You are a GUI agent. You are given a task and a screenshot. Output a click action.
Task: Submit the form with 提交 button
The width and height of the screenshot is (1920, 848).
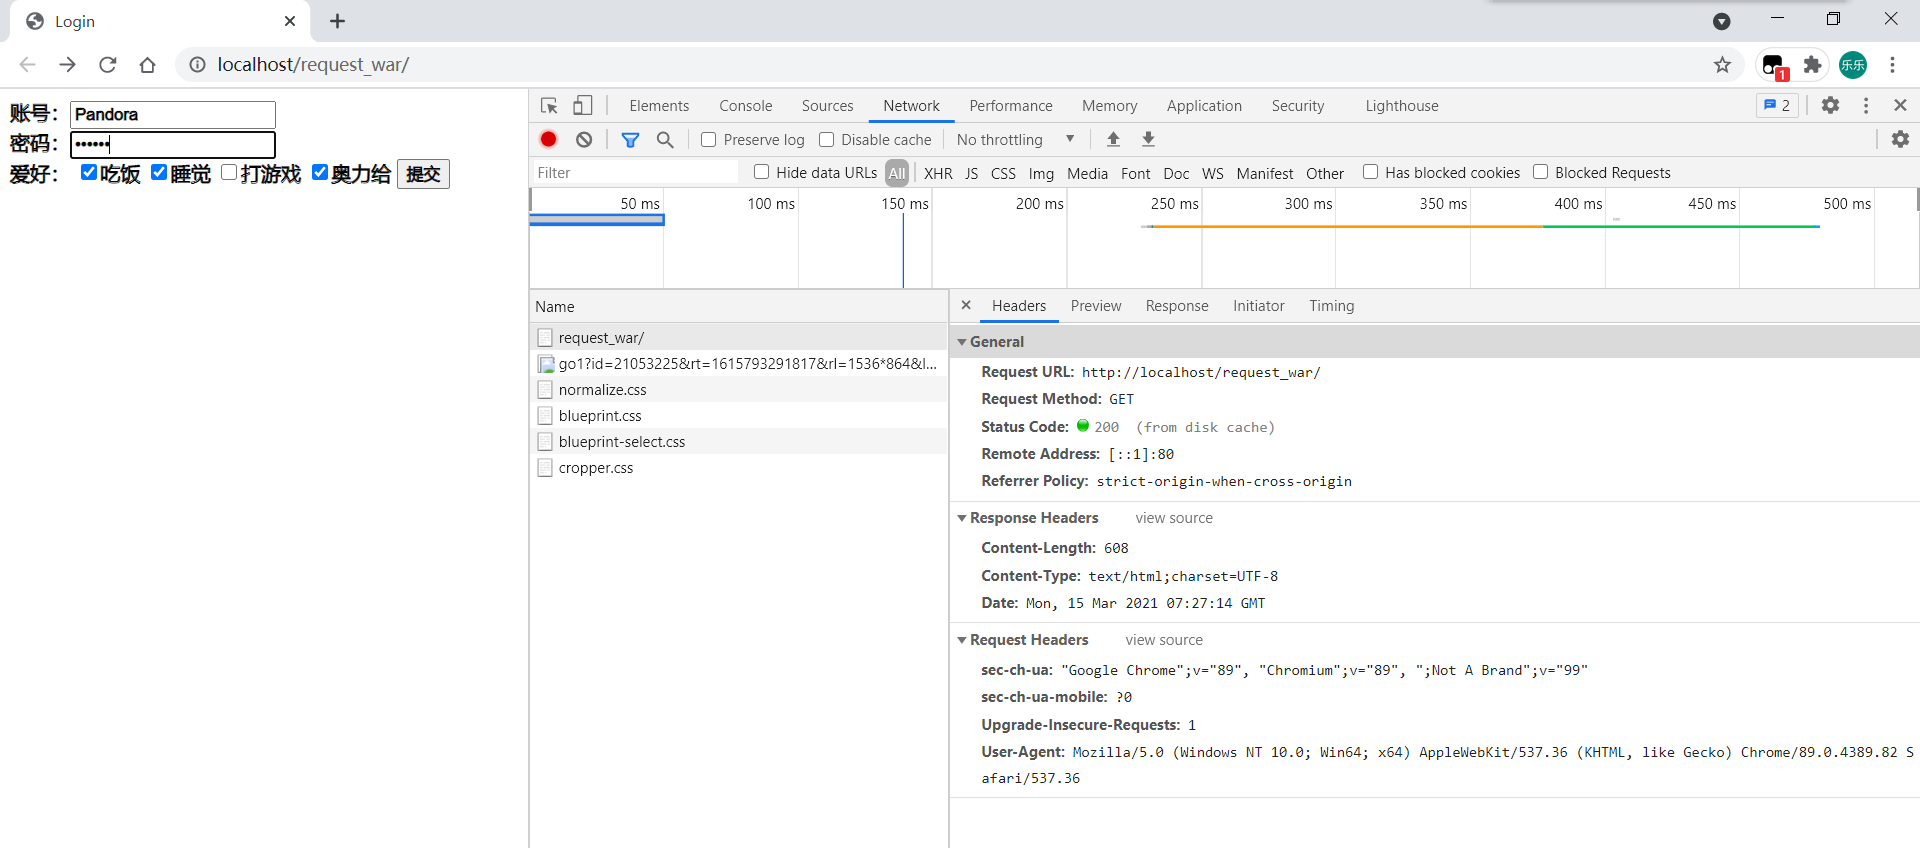[424, 174]
